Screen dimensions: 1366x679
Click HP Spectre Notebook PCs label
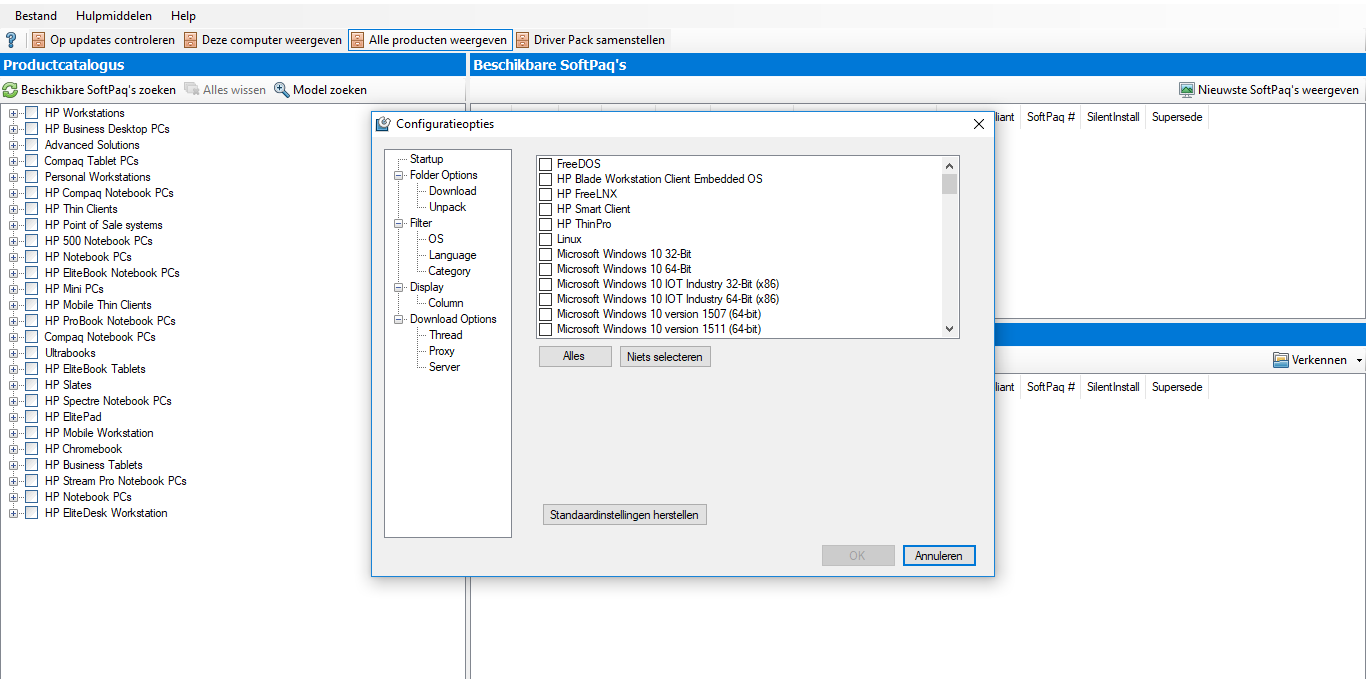tap(108, 401)
